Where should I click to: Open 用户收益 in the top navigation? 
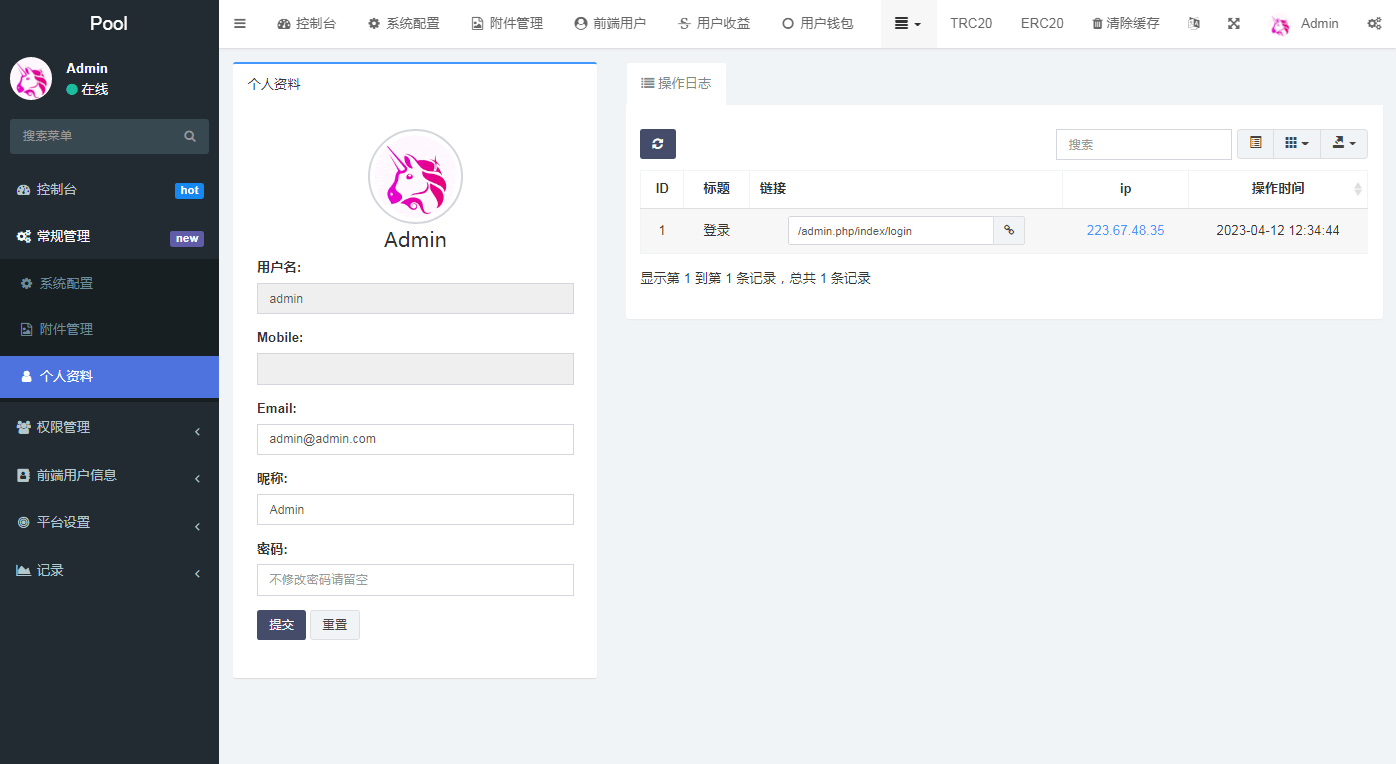click(713, 23)
